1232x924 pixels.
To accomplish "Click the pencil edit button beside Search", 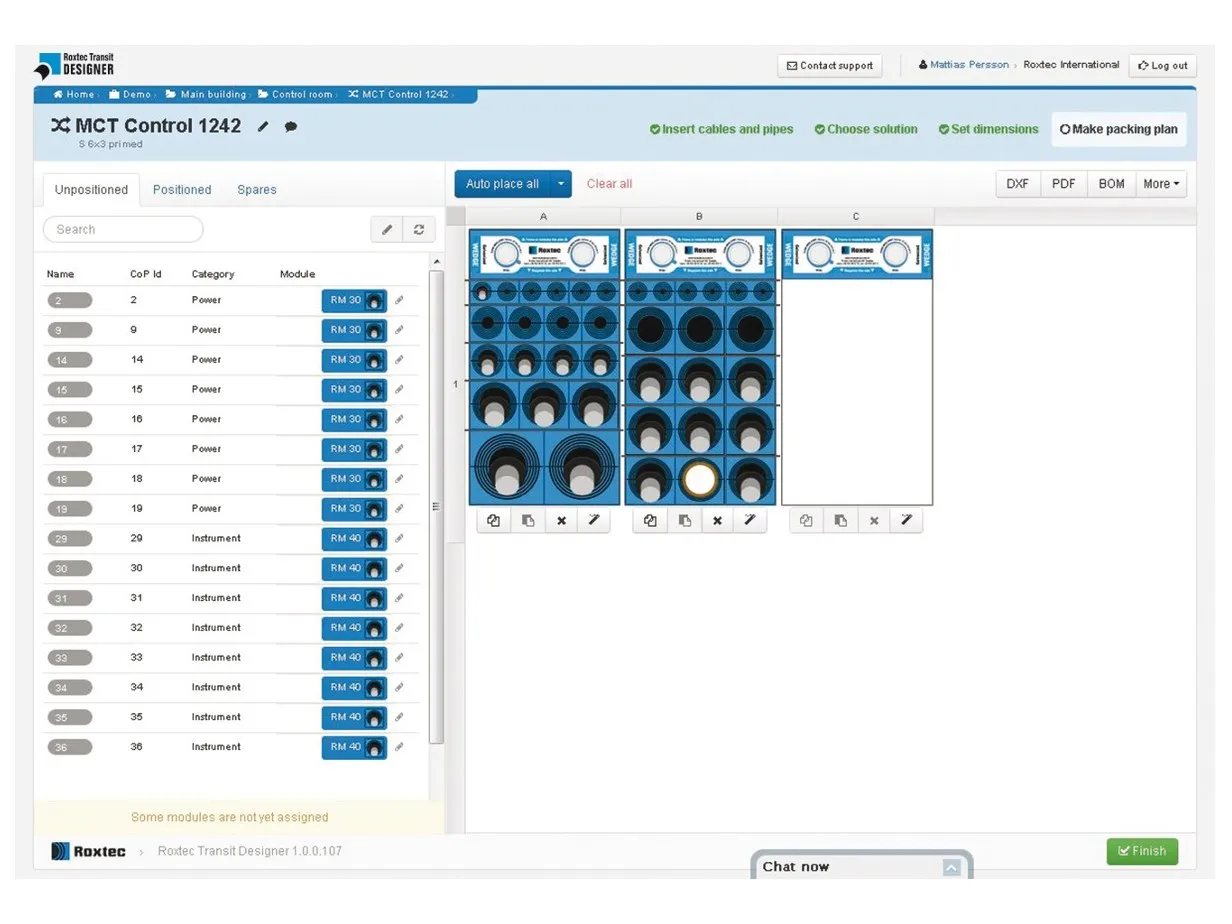I will click(387, 230).
